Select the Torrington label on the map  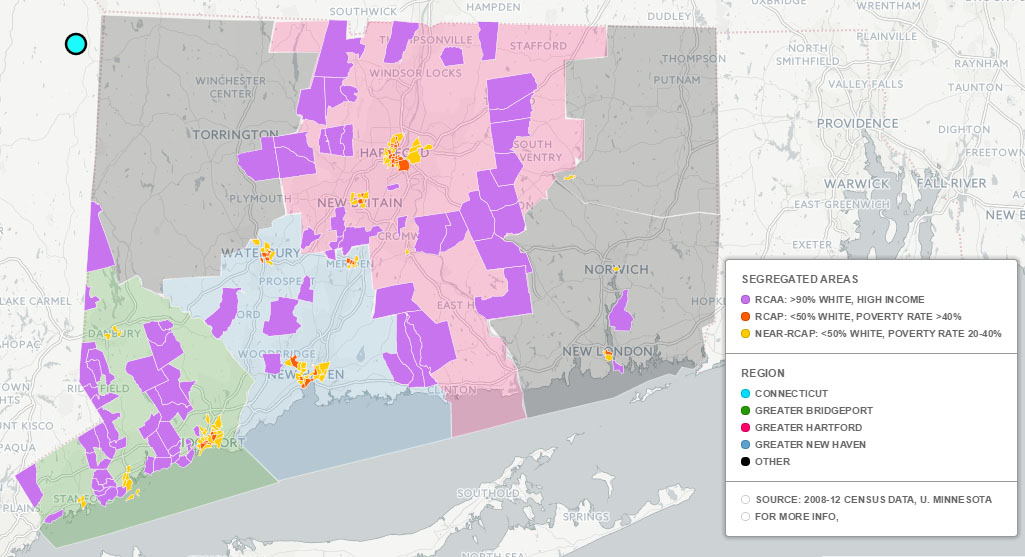[235, 134]
